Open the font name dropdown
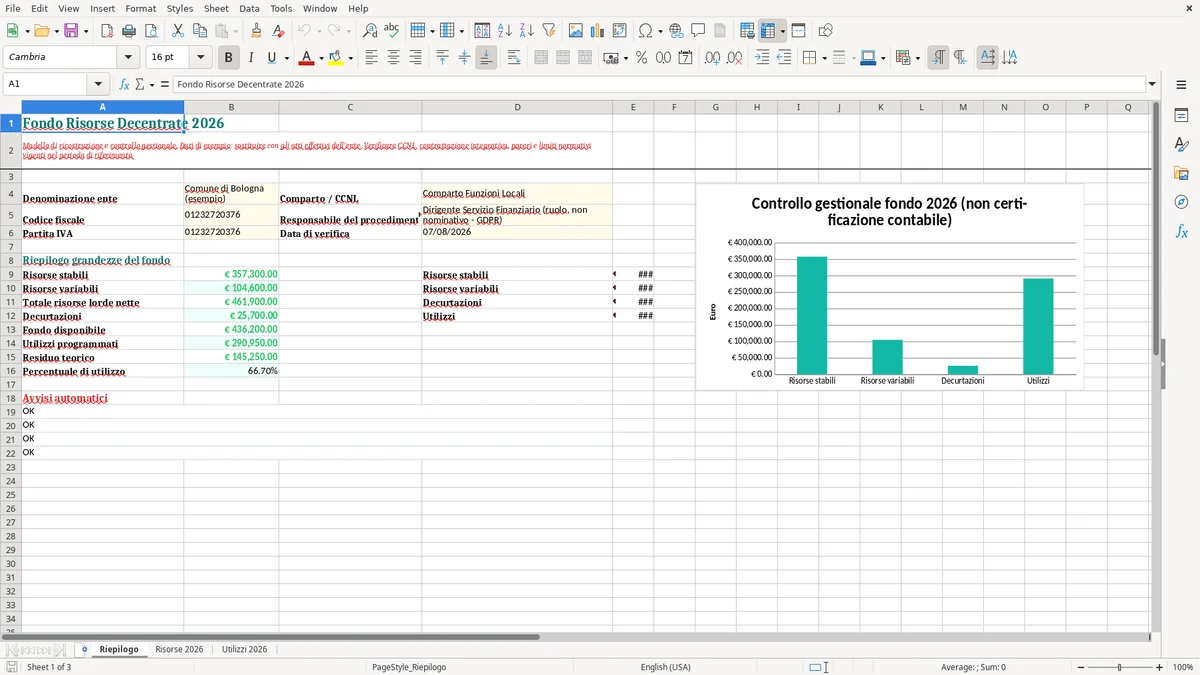This screenshot has width=1200, height=675. [128, 58]
